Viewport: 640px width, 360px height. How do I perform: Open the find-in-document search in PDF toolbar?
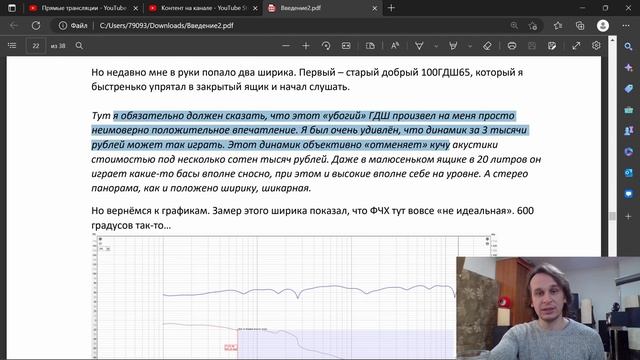(79, 46)
